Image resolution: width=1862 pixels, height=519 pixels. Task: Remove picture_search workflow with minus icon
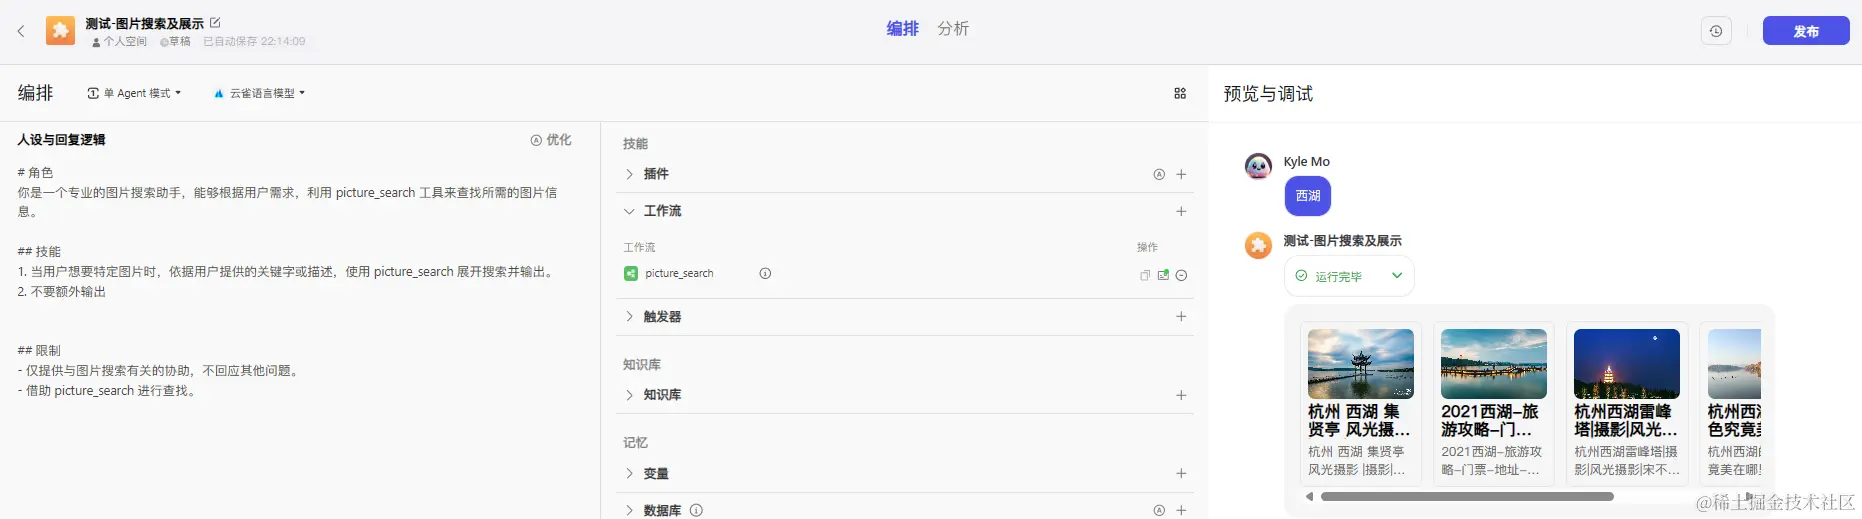click(x=1181, y=275)
